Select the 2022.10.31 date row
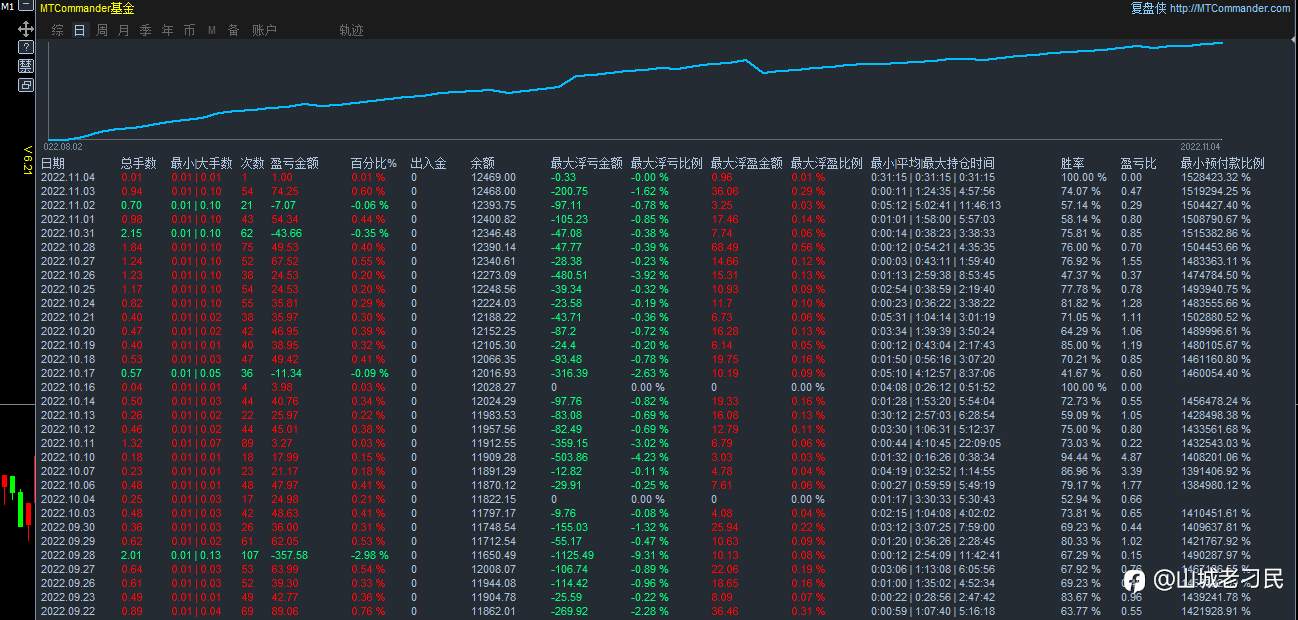 646,233
